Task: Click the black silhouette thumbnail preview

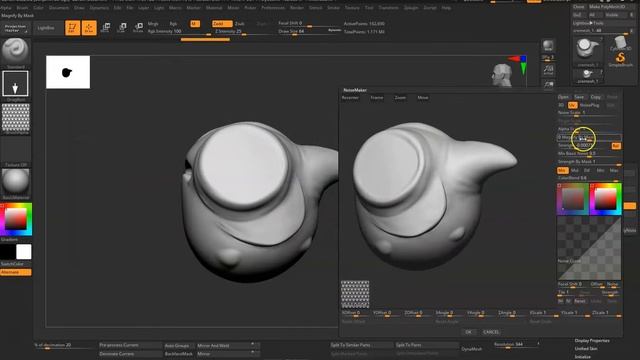Action: pos(68,72)
